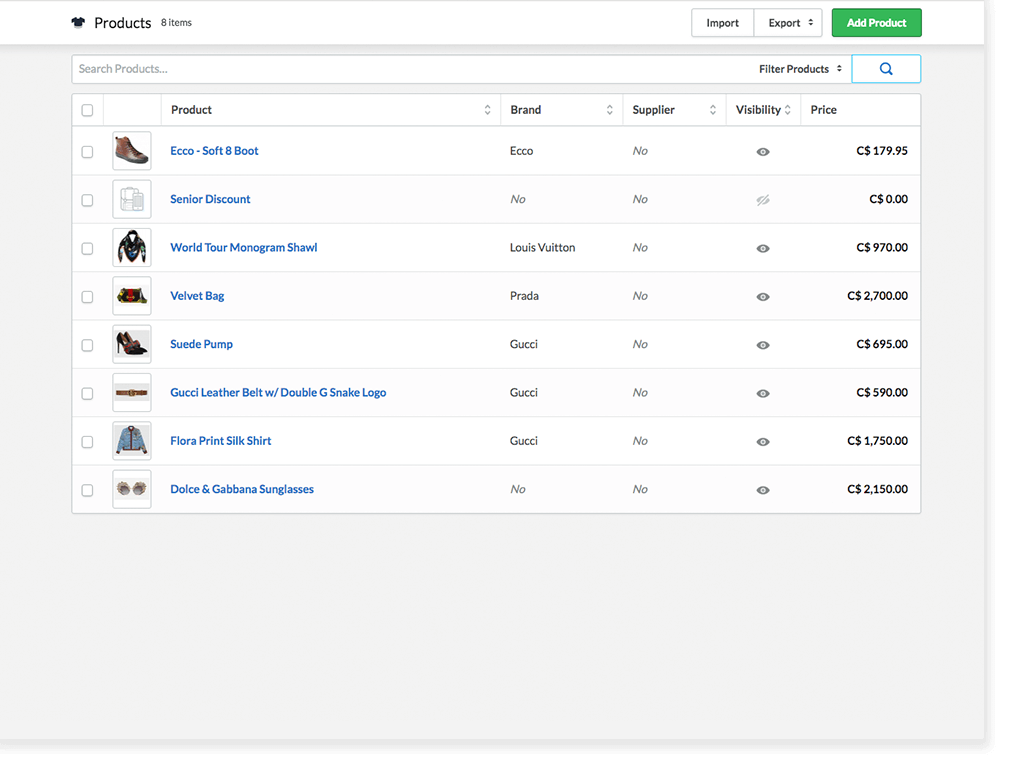Open the Senior Discount product link
Screen dimensions: 1024x768
[210, 199]
